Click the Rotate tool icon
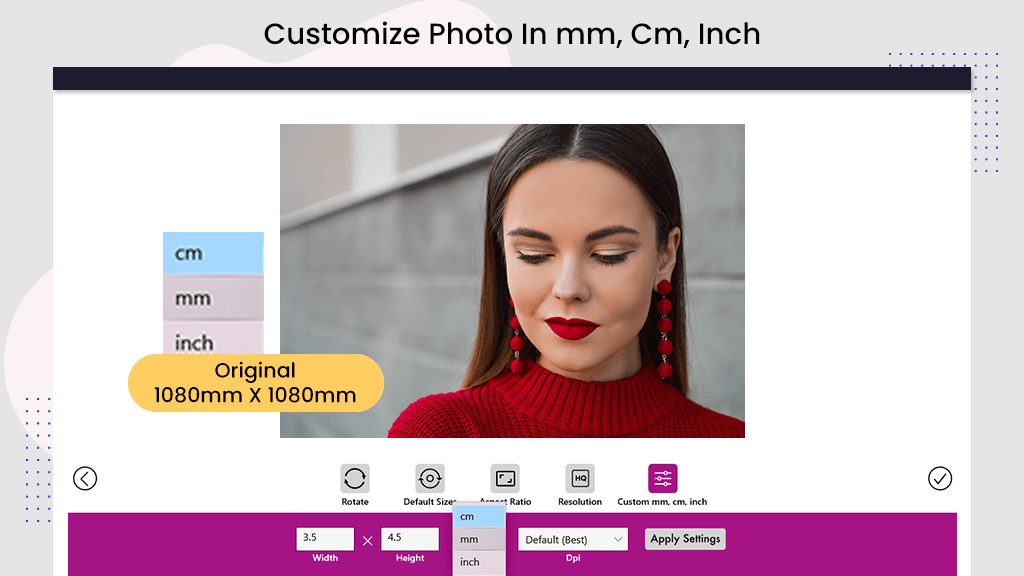The width and height of the screenshot is (1024, 576). (355, 478)
